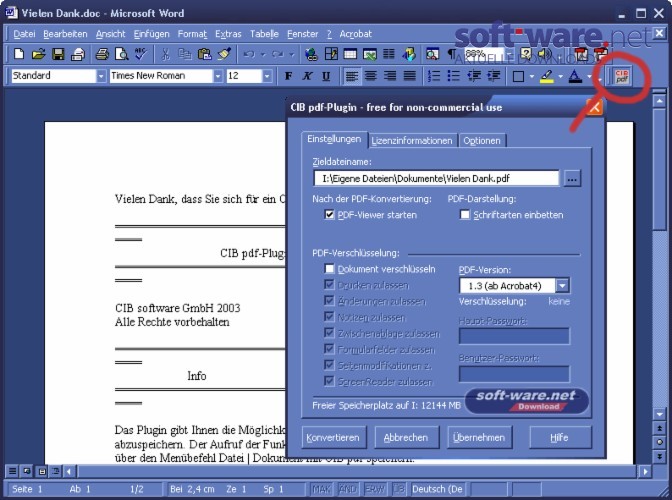This screenshot has height=500, width=672.
Task: Save the document with floppy icon
Action: tap(58, 54)
